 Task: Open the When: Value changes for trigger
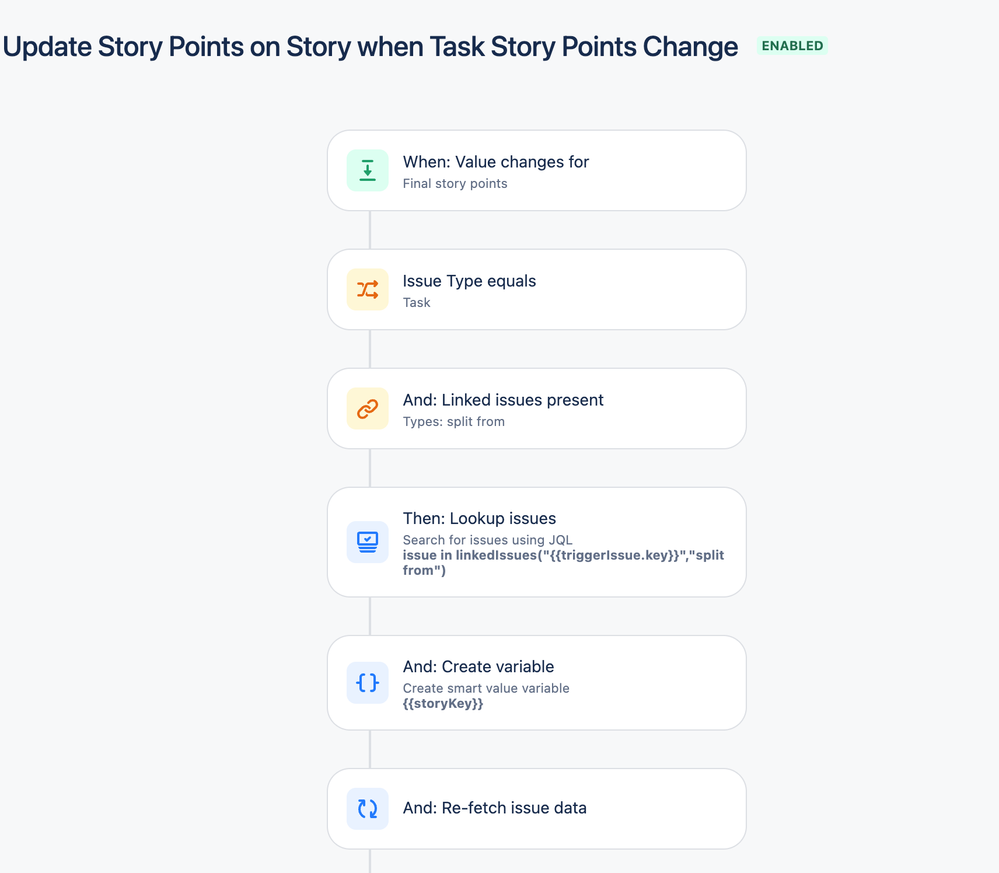tap(536, 170)
